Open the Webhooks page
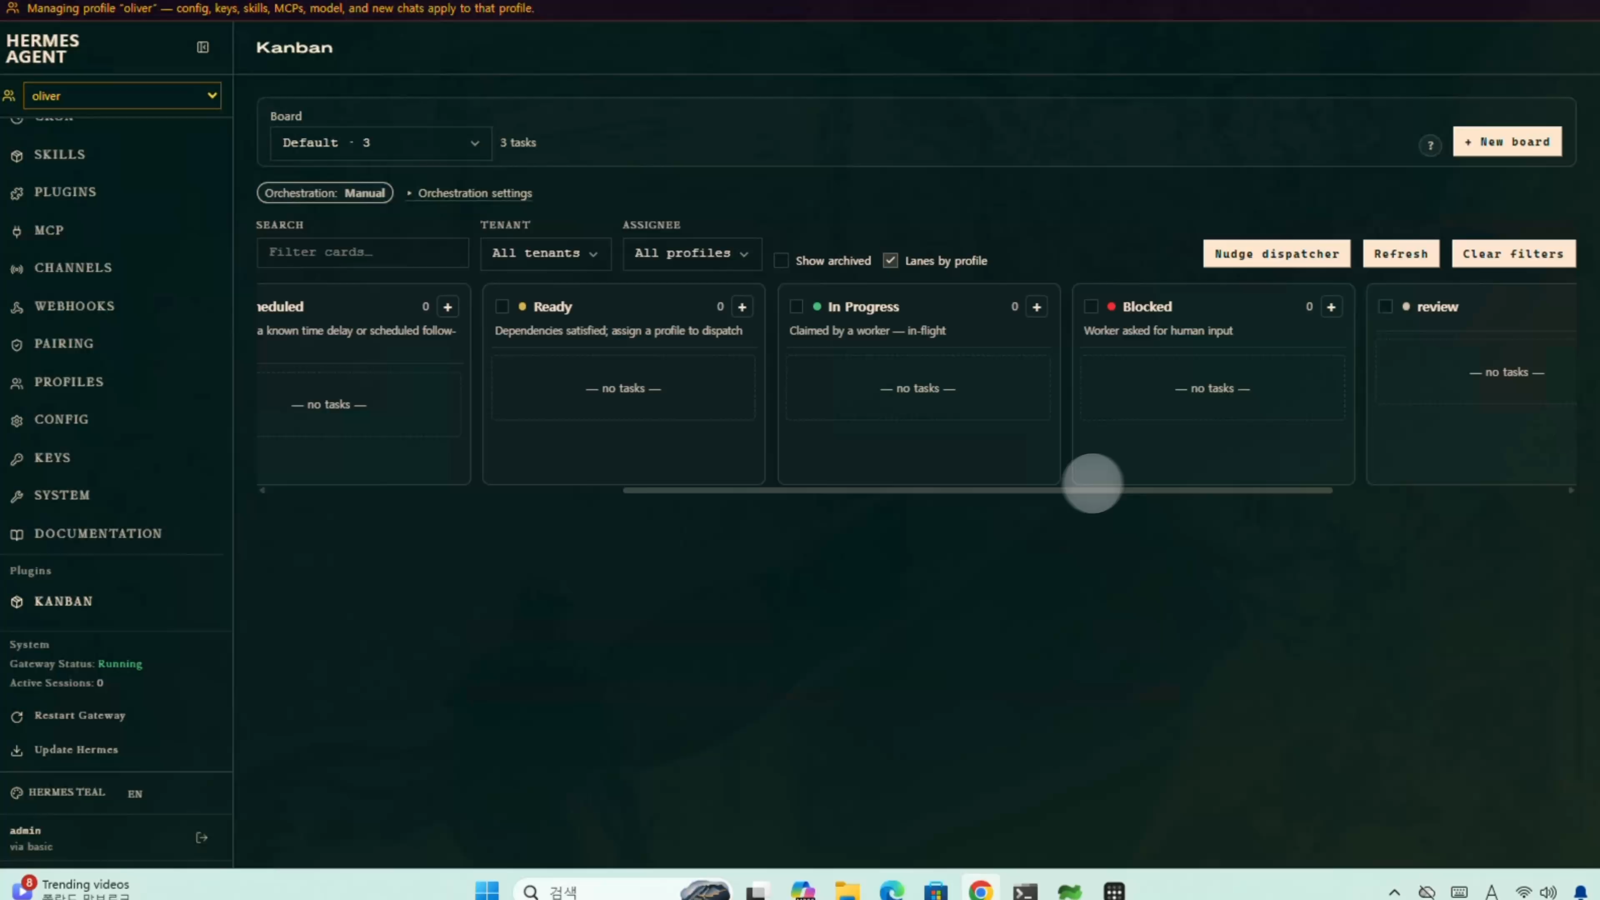 click(74, 306)
